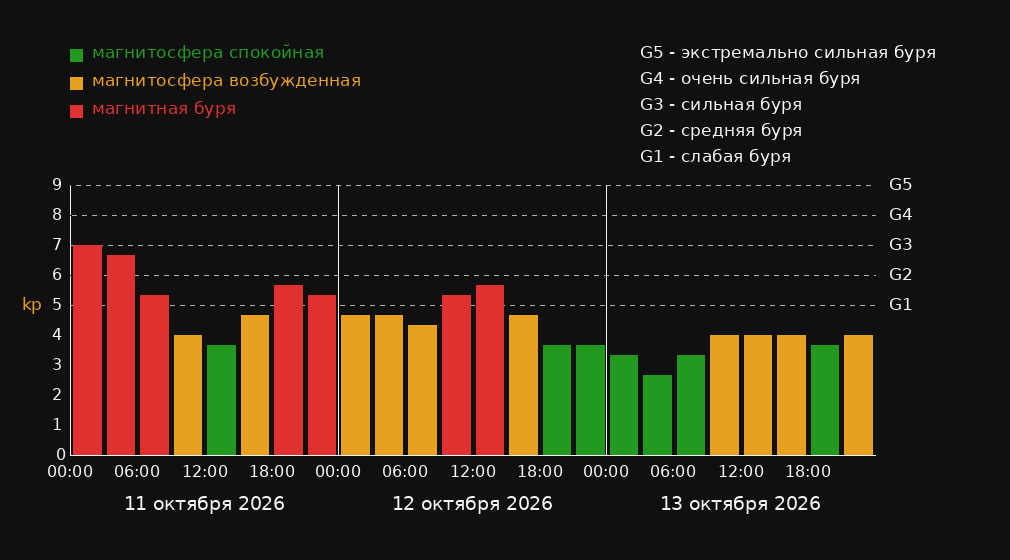Click 'G1 - слабая буря' description text
The width and height of the screenshot is (1010, 560).
[x=715, y=157]
